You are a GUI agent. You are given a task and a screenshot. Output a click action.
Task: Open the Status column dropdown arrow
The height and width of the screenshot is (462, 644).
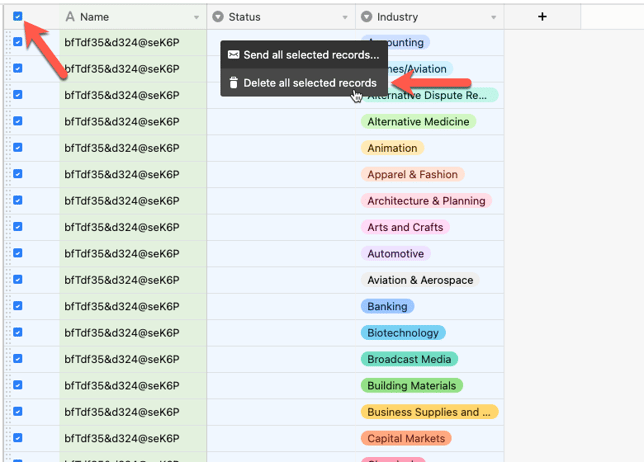click(345, 17)
